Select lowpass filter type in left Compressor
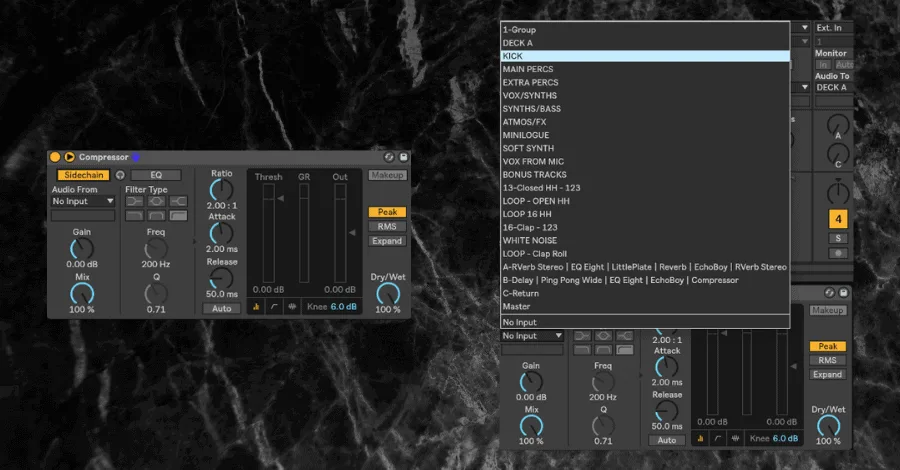The width and height of the screenshot is (900, 470). pyautogui.click(x=134, y=215)
